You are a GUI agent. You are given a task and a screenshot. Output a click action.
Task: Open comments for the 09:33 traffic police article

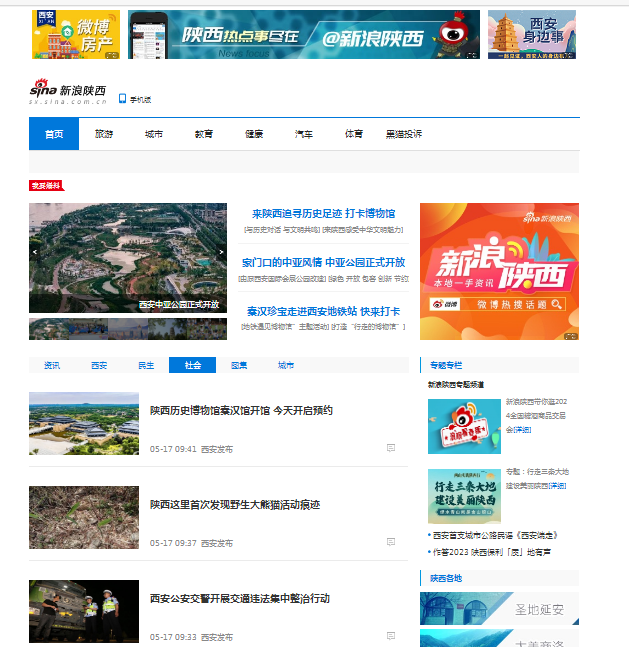pos(391,636)
